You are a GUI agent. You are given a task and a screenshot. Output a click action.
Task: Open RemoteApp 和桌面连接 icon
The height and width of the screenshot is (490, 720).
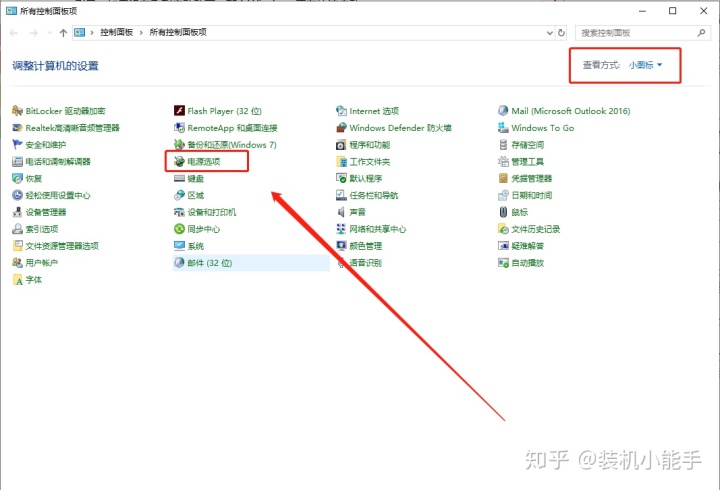[x=179, y=128]
